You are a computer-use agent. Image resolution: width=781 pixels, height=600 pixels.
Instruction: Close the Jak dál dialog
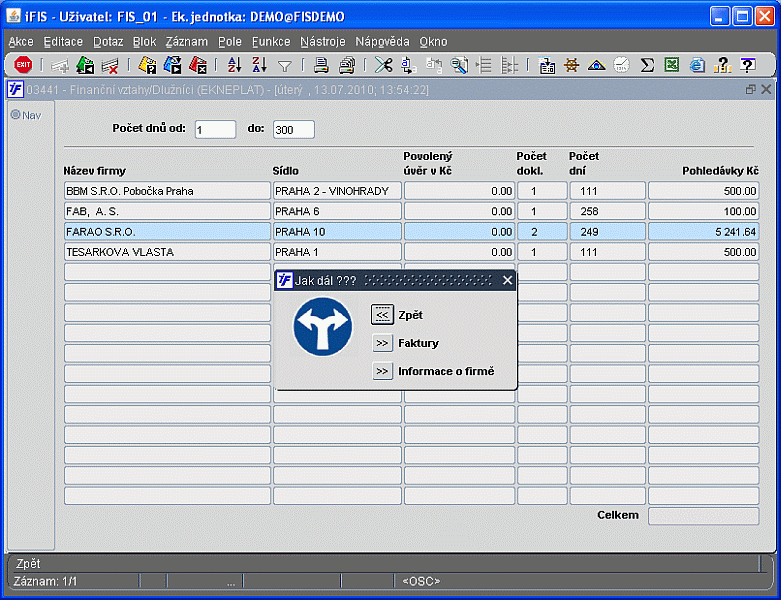[x=507, y=281]
